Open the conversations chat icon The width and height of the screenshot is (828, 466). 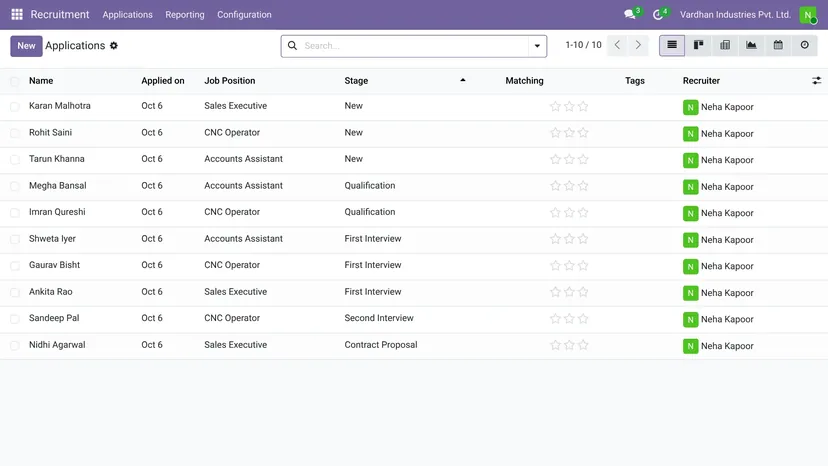pyautogui.click(x=629, y=14)
